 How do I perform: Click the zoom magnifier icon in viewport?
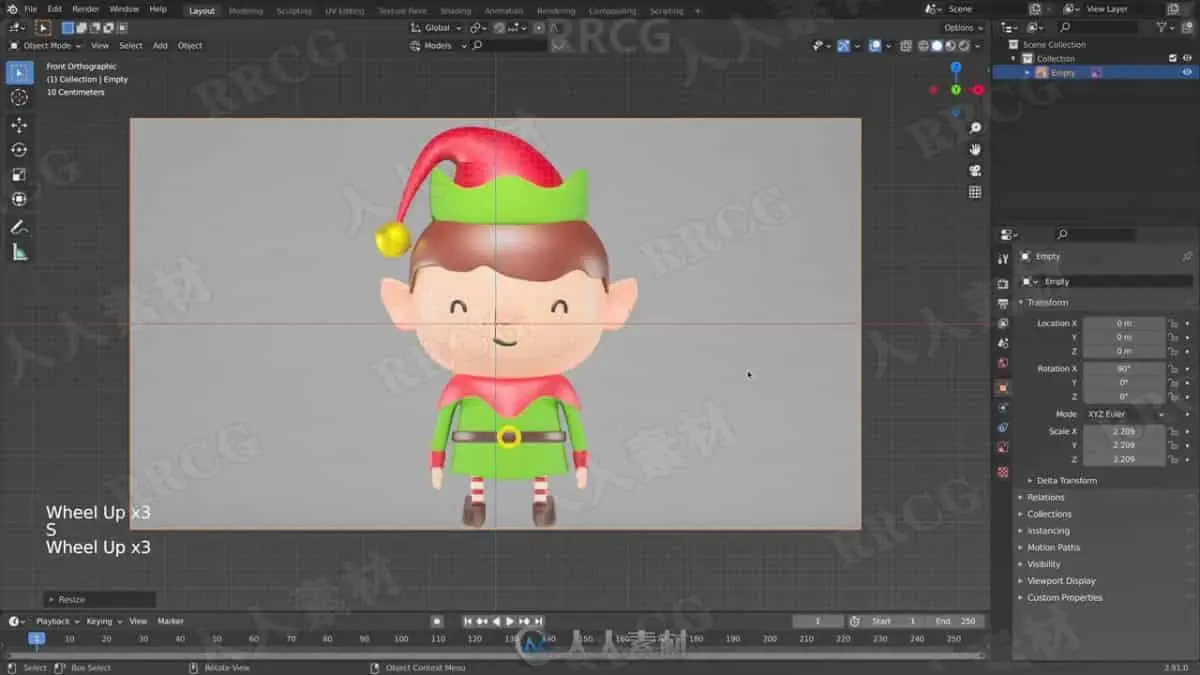pyautogui.click(x=975, y=128)
